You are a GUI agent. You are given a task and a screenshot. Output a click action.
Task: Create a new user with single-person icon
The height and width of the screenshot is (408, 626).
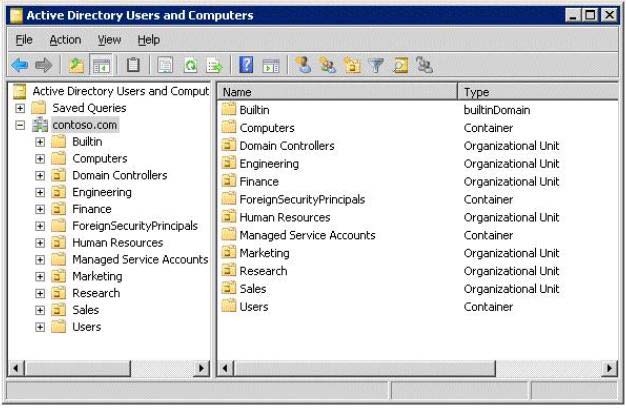(x=303, y=65)
